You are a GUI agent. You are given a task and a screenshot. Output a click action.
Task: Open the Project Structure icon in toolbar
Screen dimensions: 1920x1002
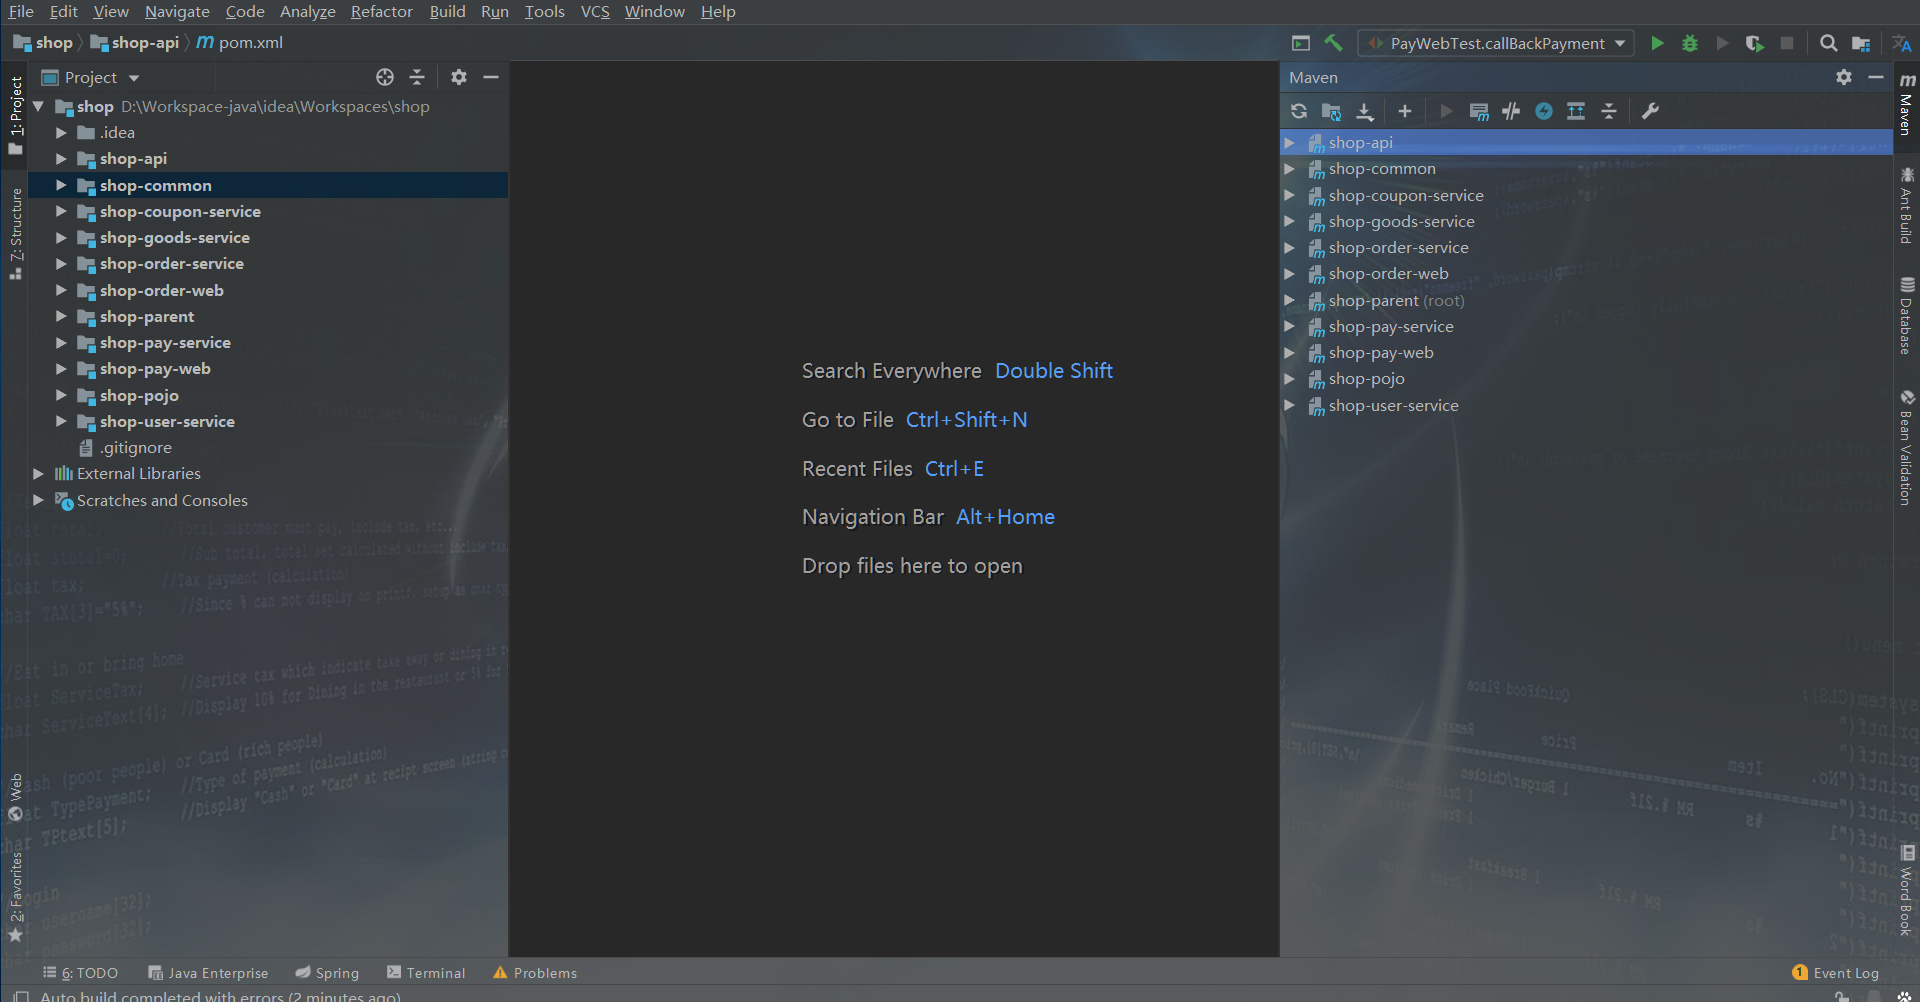[x=1861, y=43]
